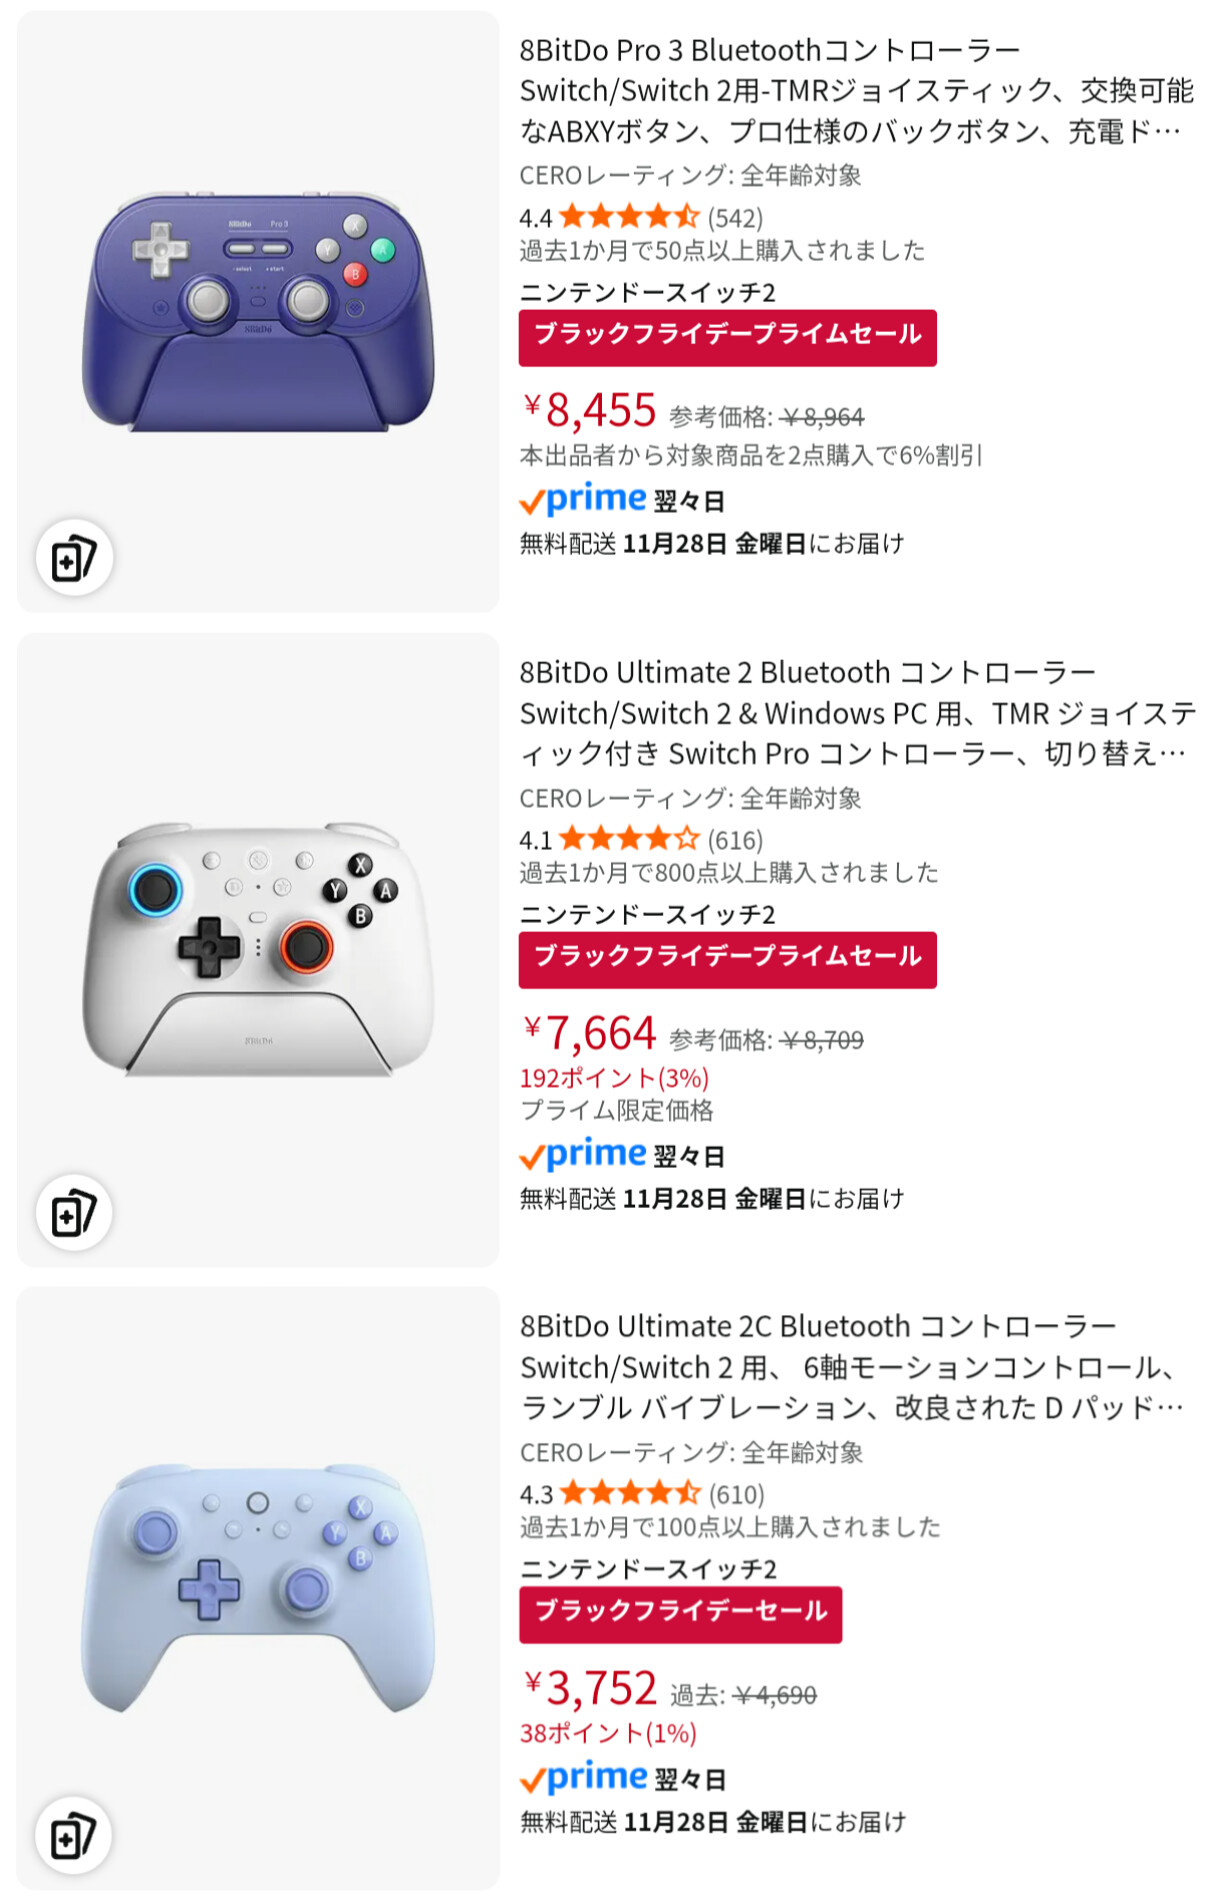Click the (610) review count link
Image resolution: width=1220 pixels, height=1899 pixels.
pos(737,1495)
